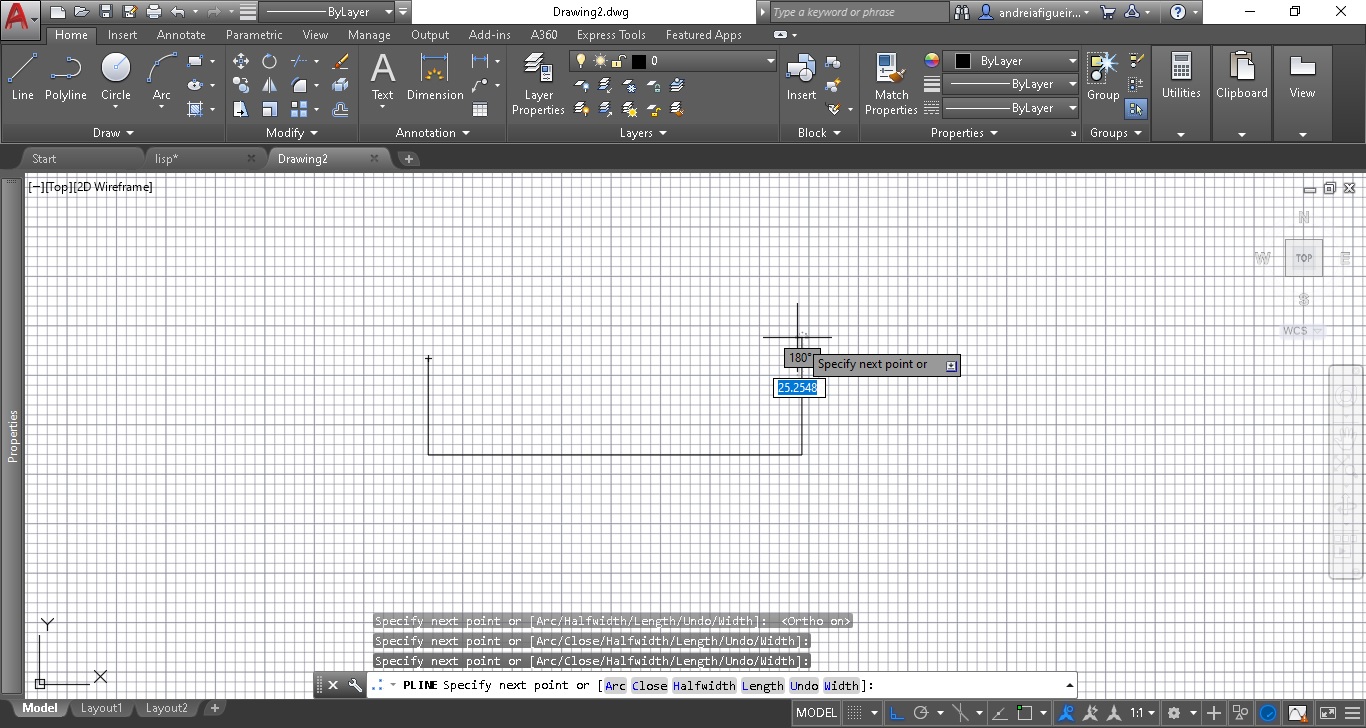The width and height of the screenshot is (1366, 728).
Task: Open the Customization wrench in command line
Action: [355, 685]
